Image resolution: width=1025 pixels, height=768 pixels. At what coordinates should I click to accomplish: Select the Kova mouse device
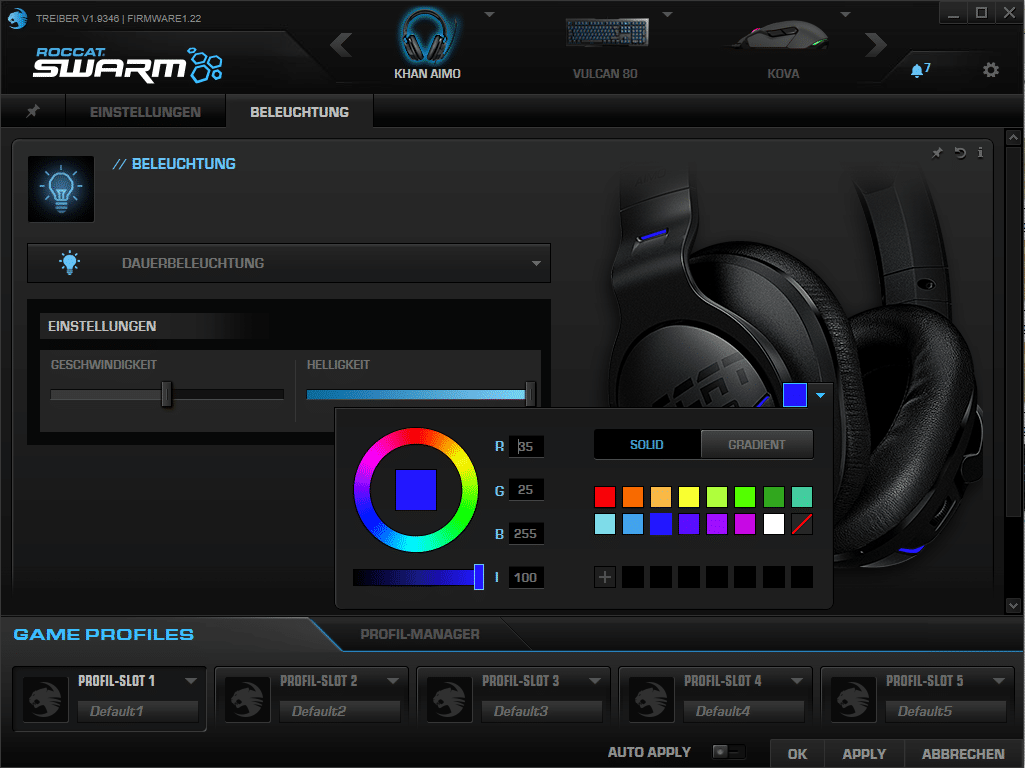click(783, 45)
